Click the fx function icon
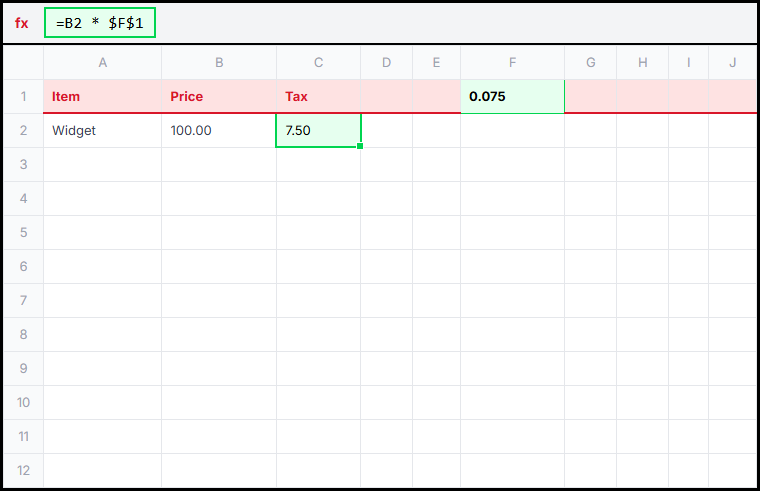760x491 pixels. point(22,23)
